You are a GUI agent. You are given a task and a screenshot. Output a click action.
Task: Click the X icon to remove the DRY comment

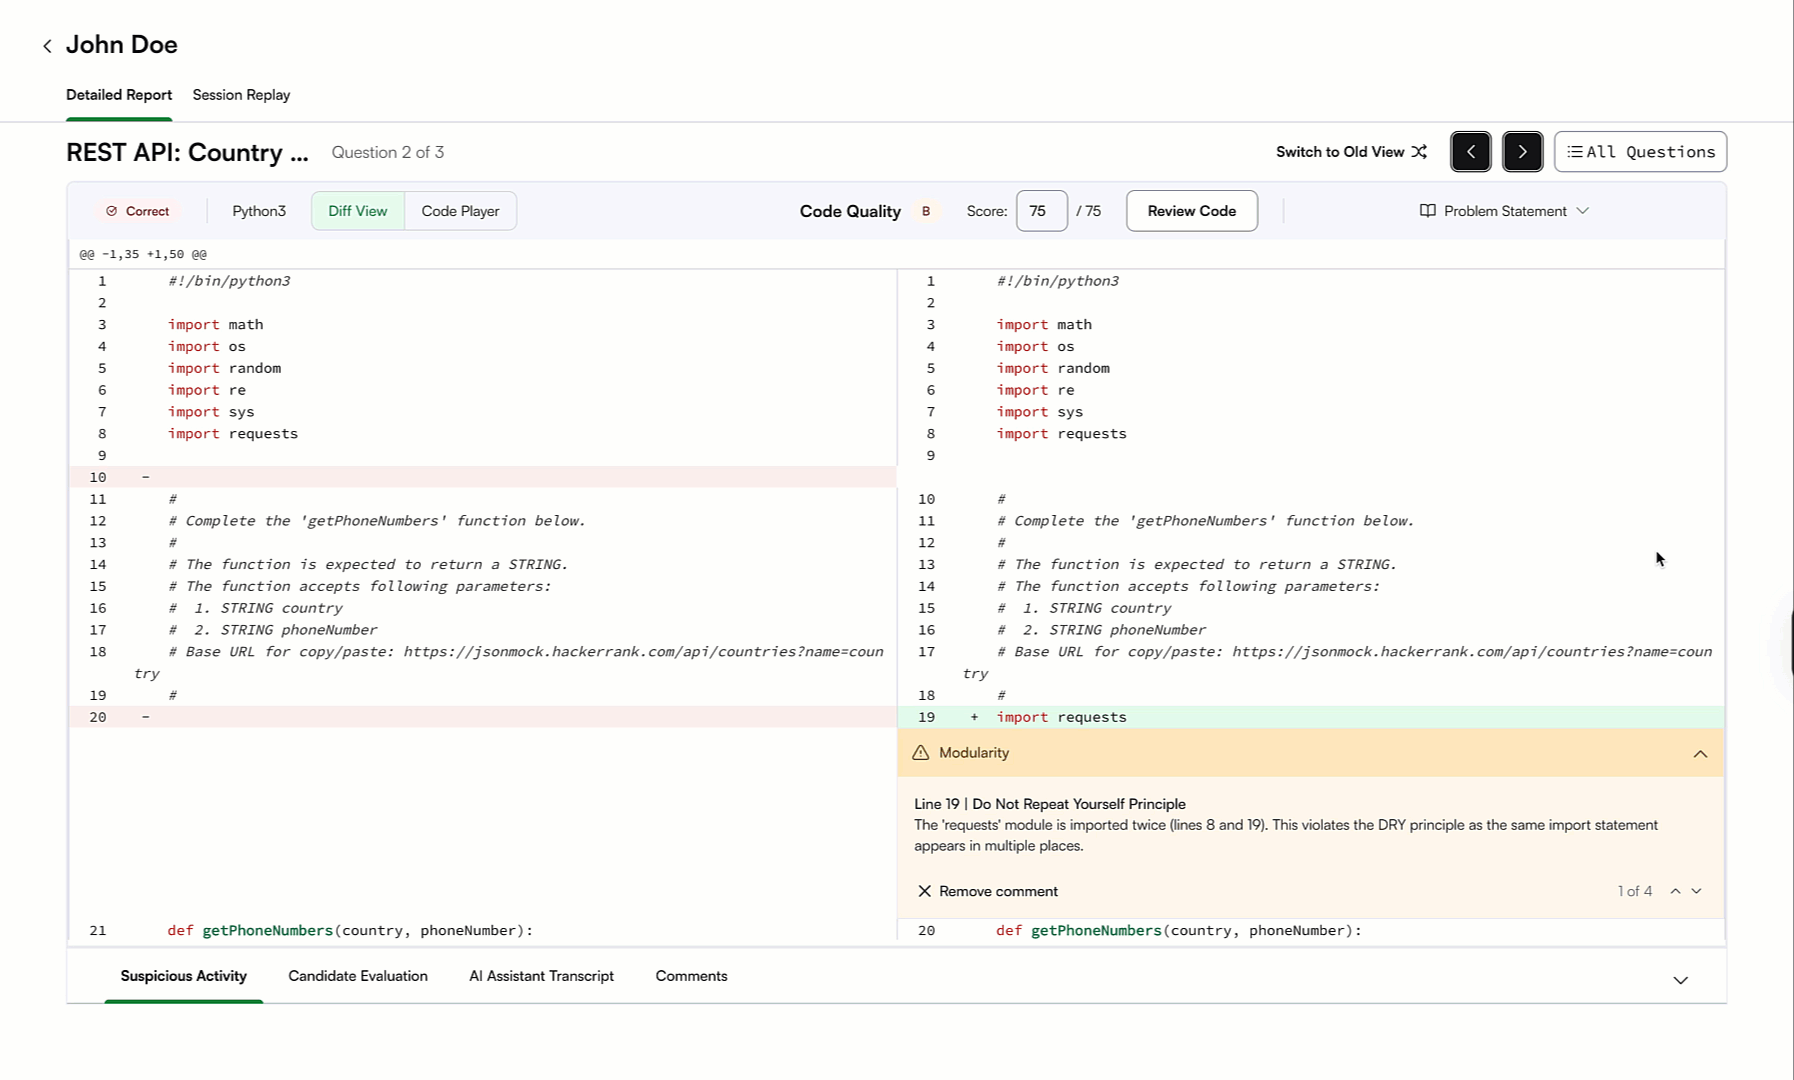[924, 890]
